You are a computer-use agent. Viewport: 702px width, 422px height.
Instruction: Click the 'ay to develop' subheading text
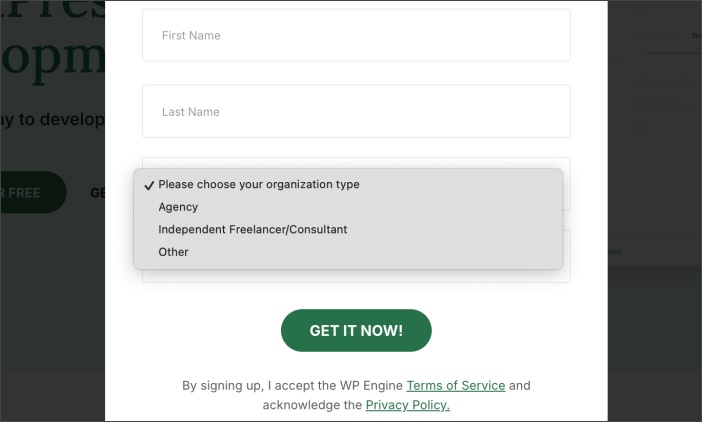52,120
